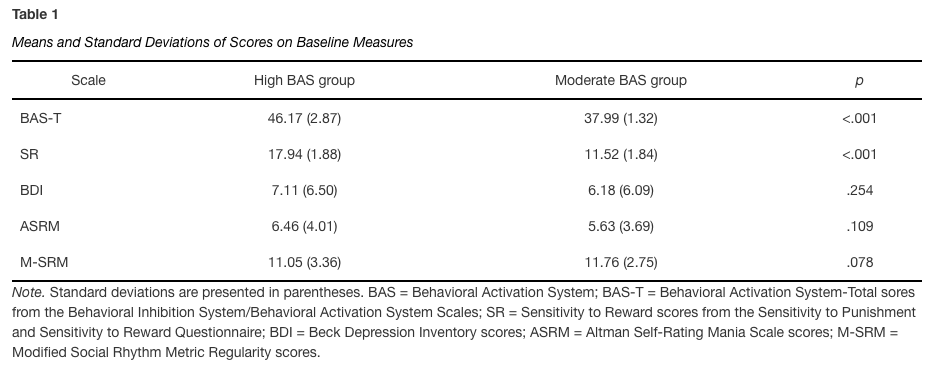
Task: Click the .078 p-value
Action: [x=859, y=263]
